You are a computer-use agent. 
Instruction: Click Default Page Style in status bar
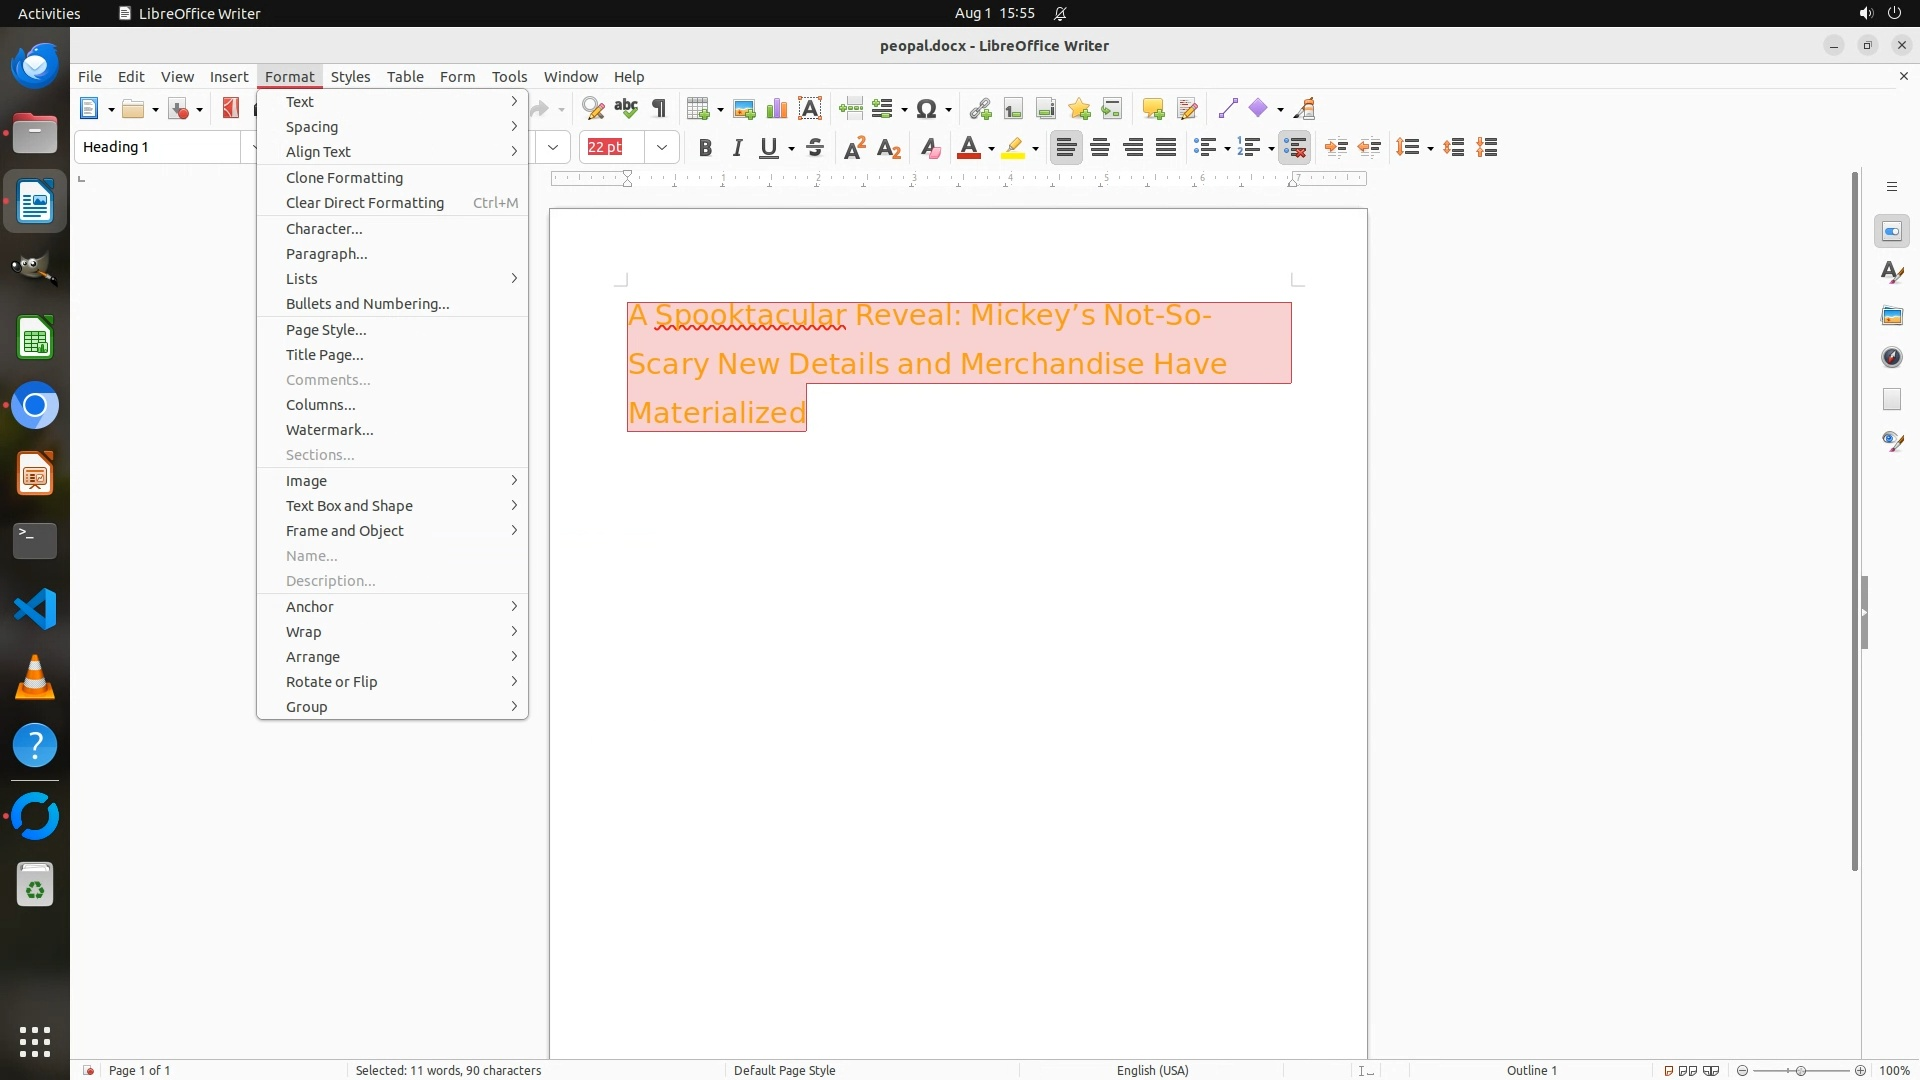pos(784,1070)
